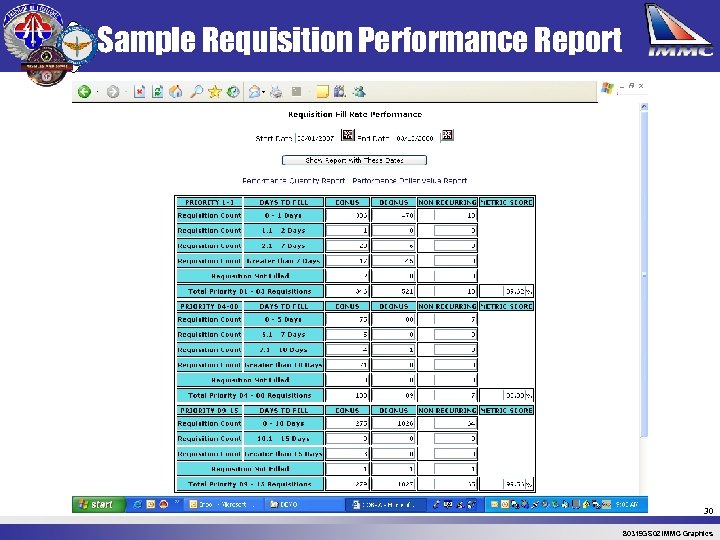Open the Research books toolbar icon
This screenshot has width=720, height=540.
[340, 92]
